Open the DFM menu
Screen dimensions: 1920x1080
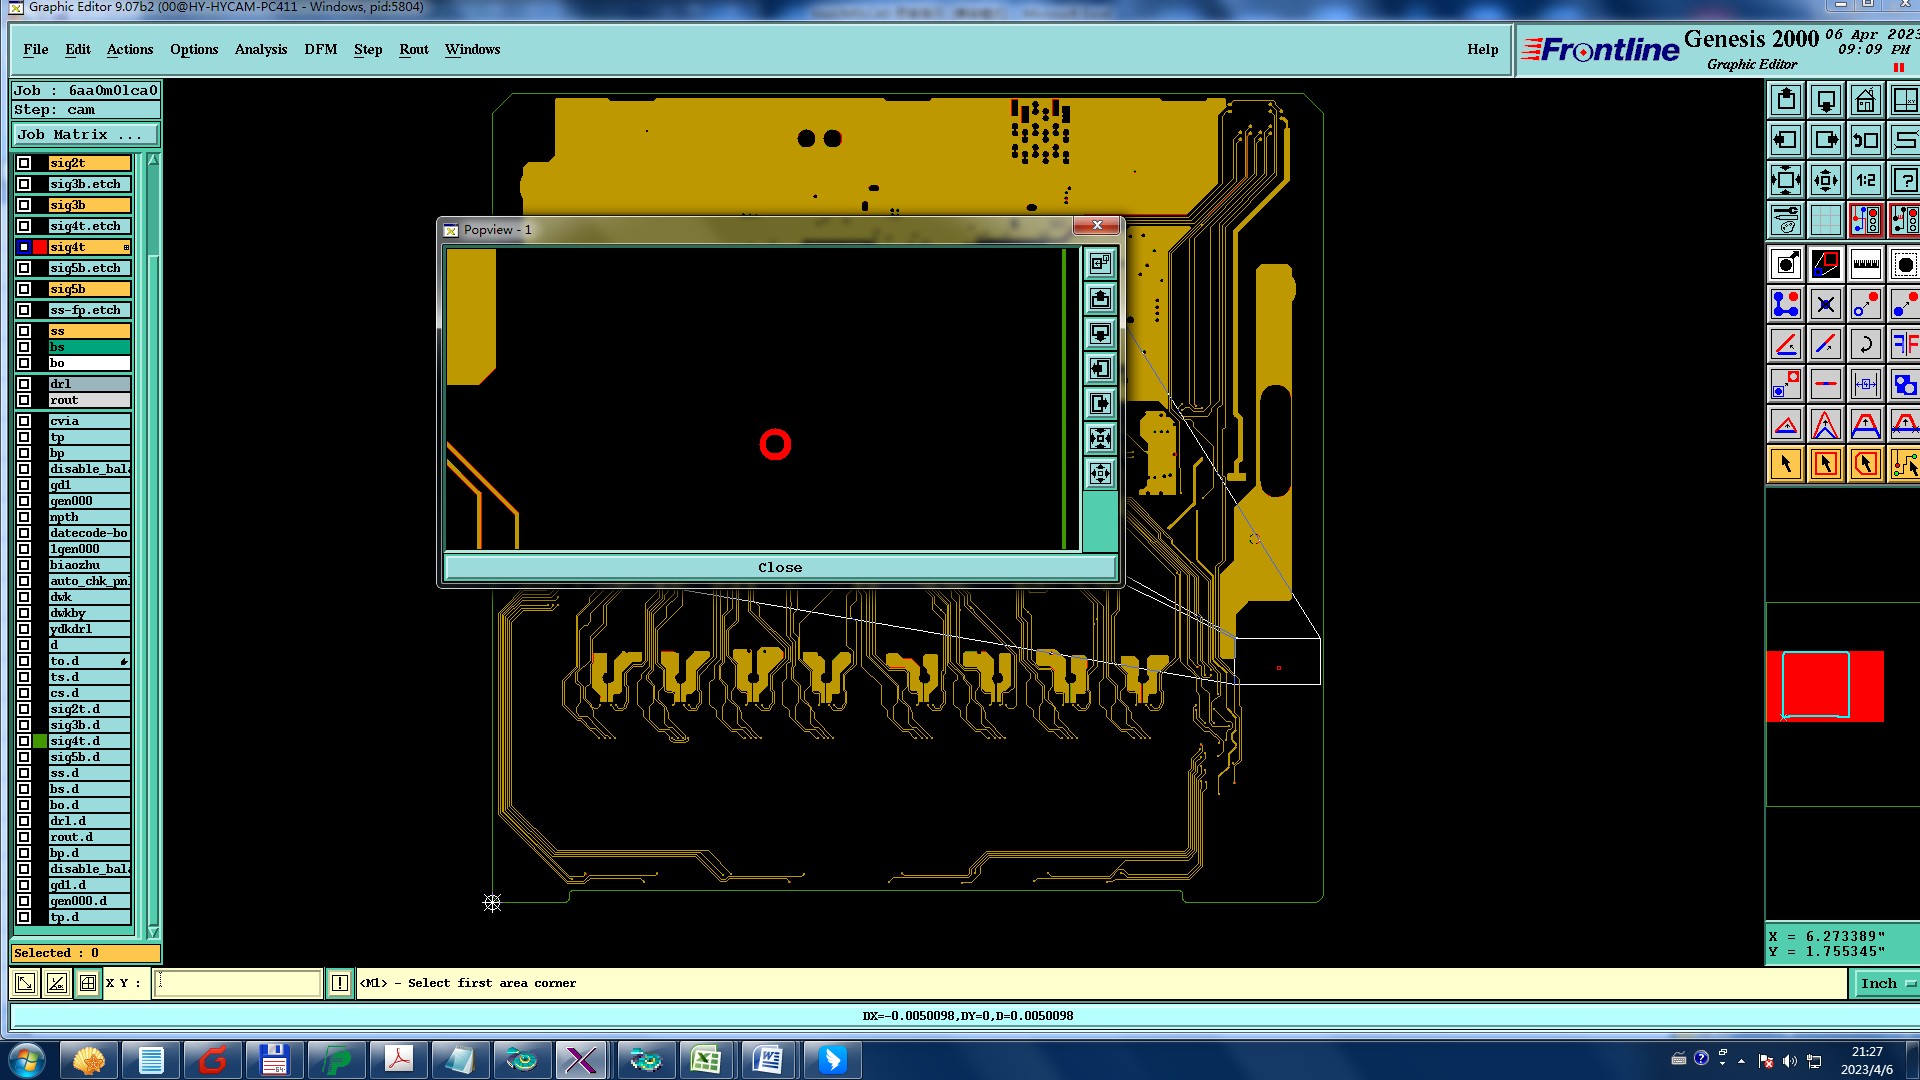tap(320, 49)
